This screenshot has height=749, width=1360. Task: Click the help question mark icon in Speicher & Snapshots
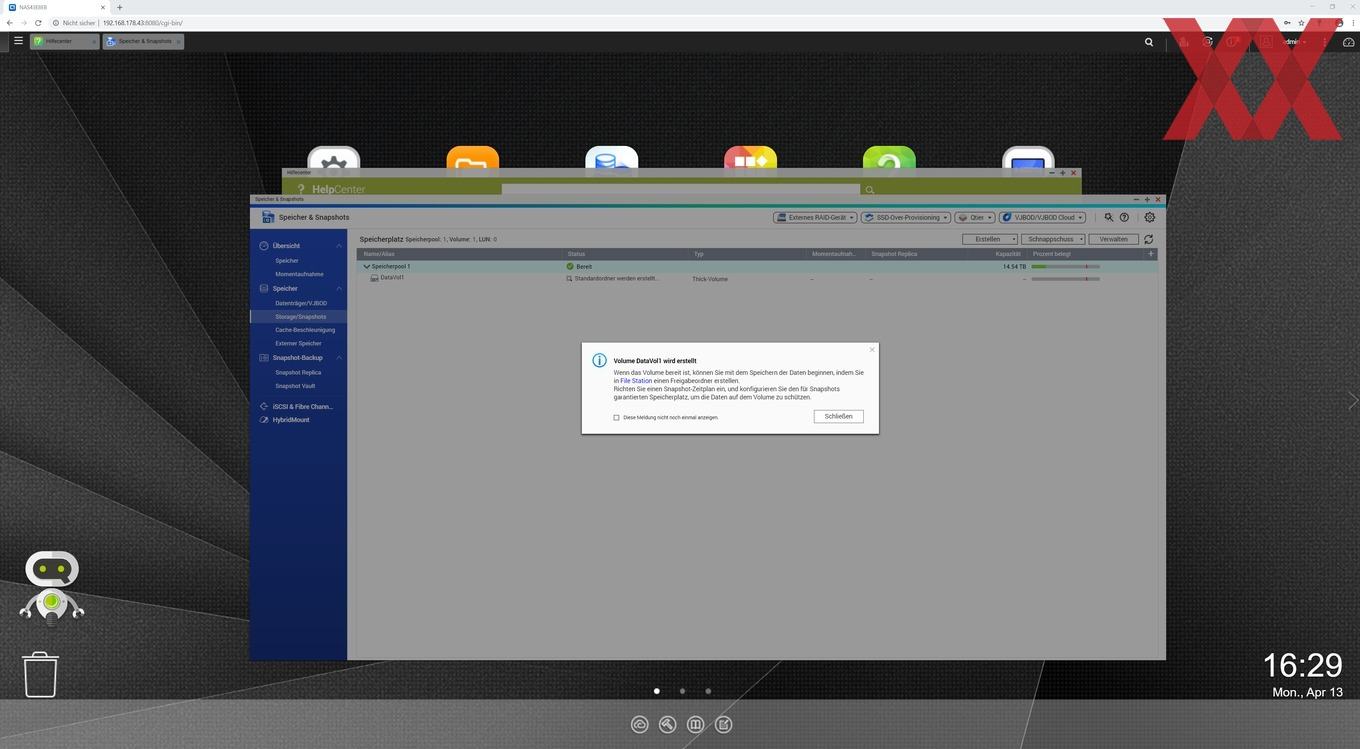point(1124,217)
